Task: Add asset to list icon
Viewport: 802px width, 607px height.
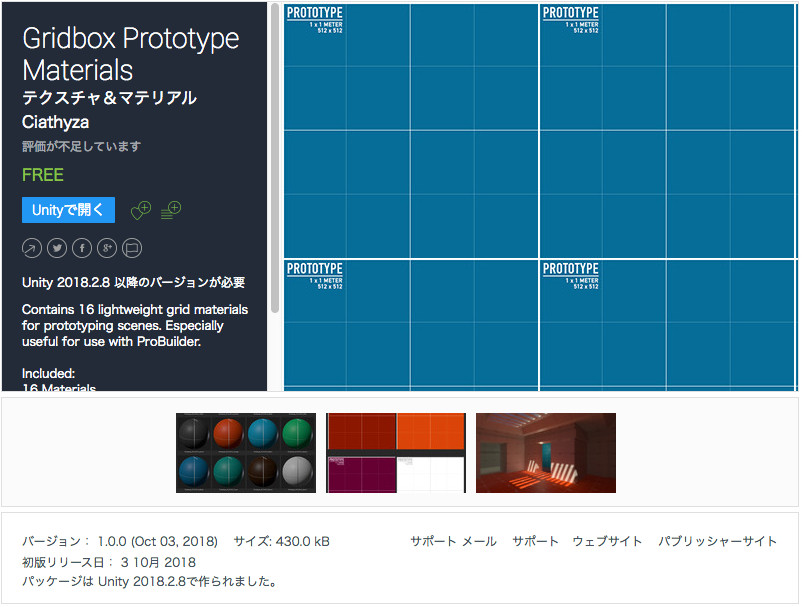Action: [x=171, y=210]
